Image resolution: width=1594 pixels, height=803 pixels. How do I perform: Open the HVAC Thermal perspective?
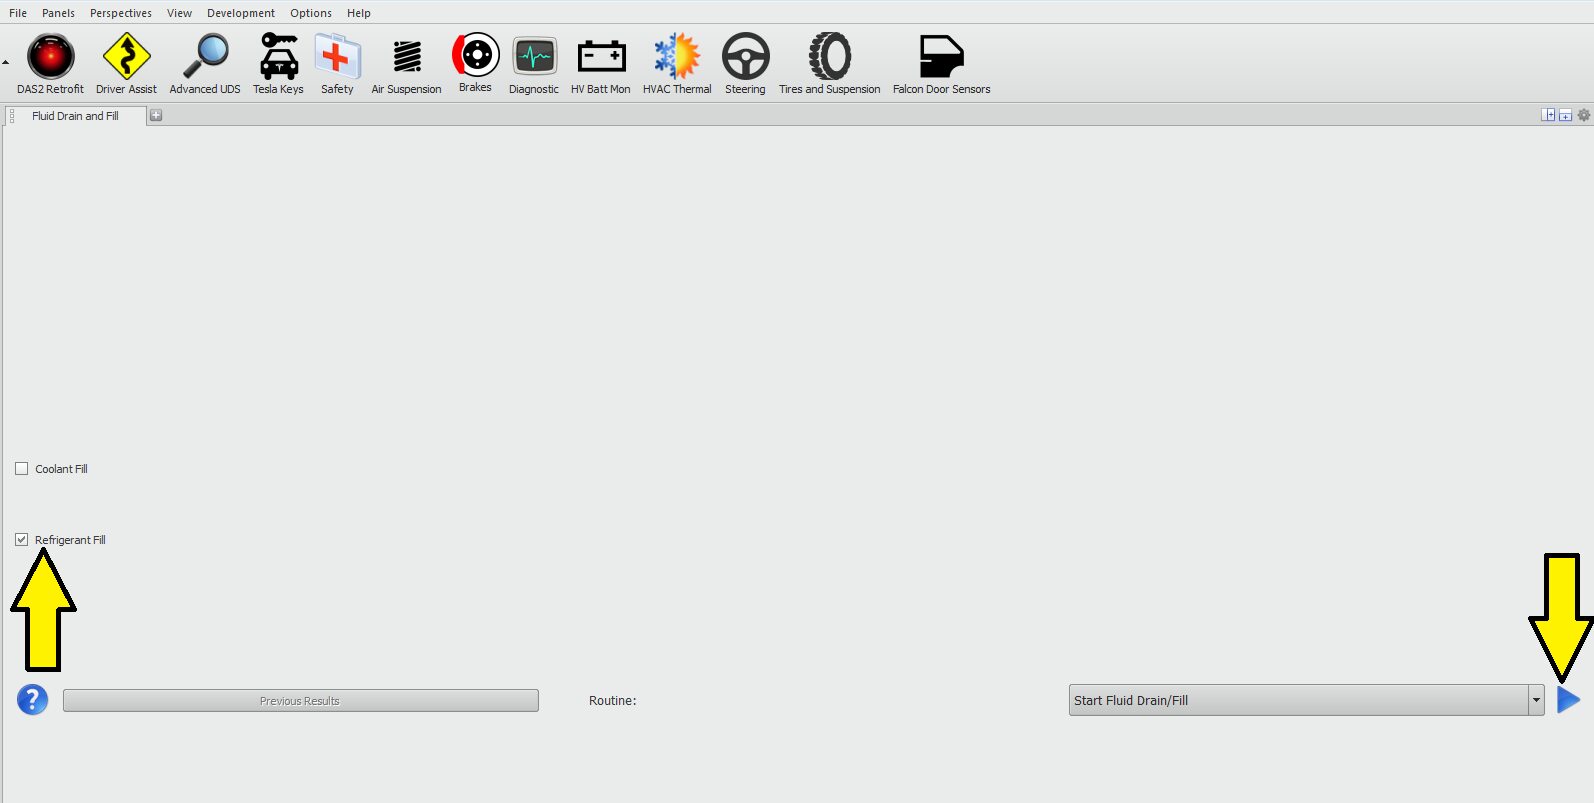tap(677, 57)
